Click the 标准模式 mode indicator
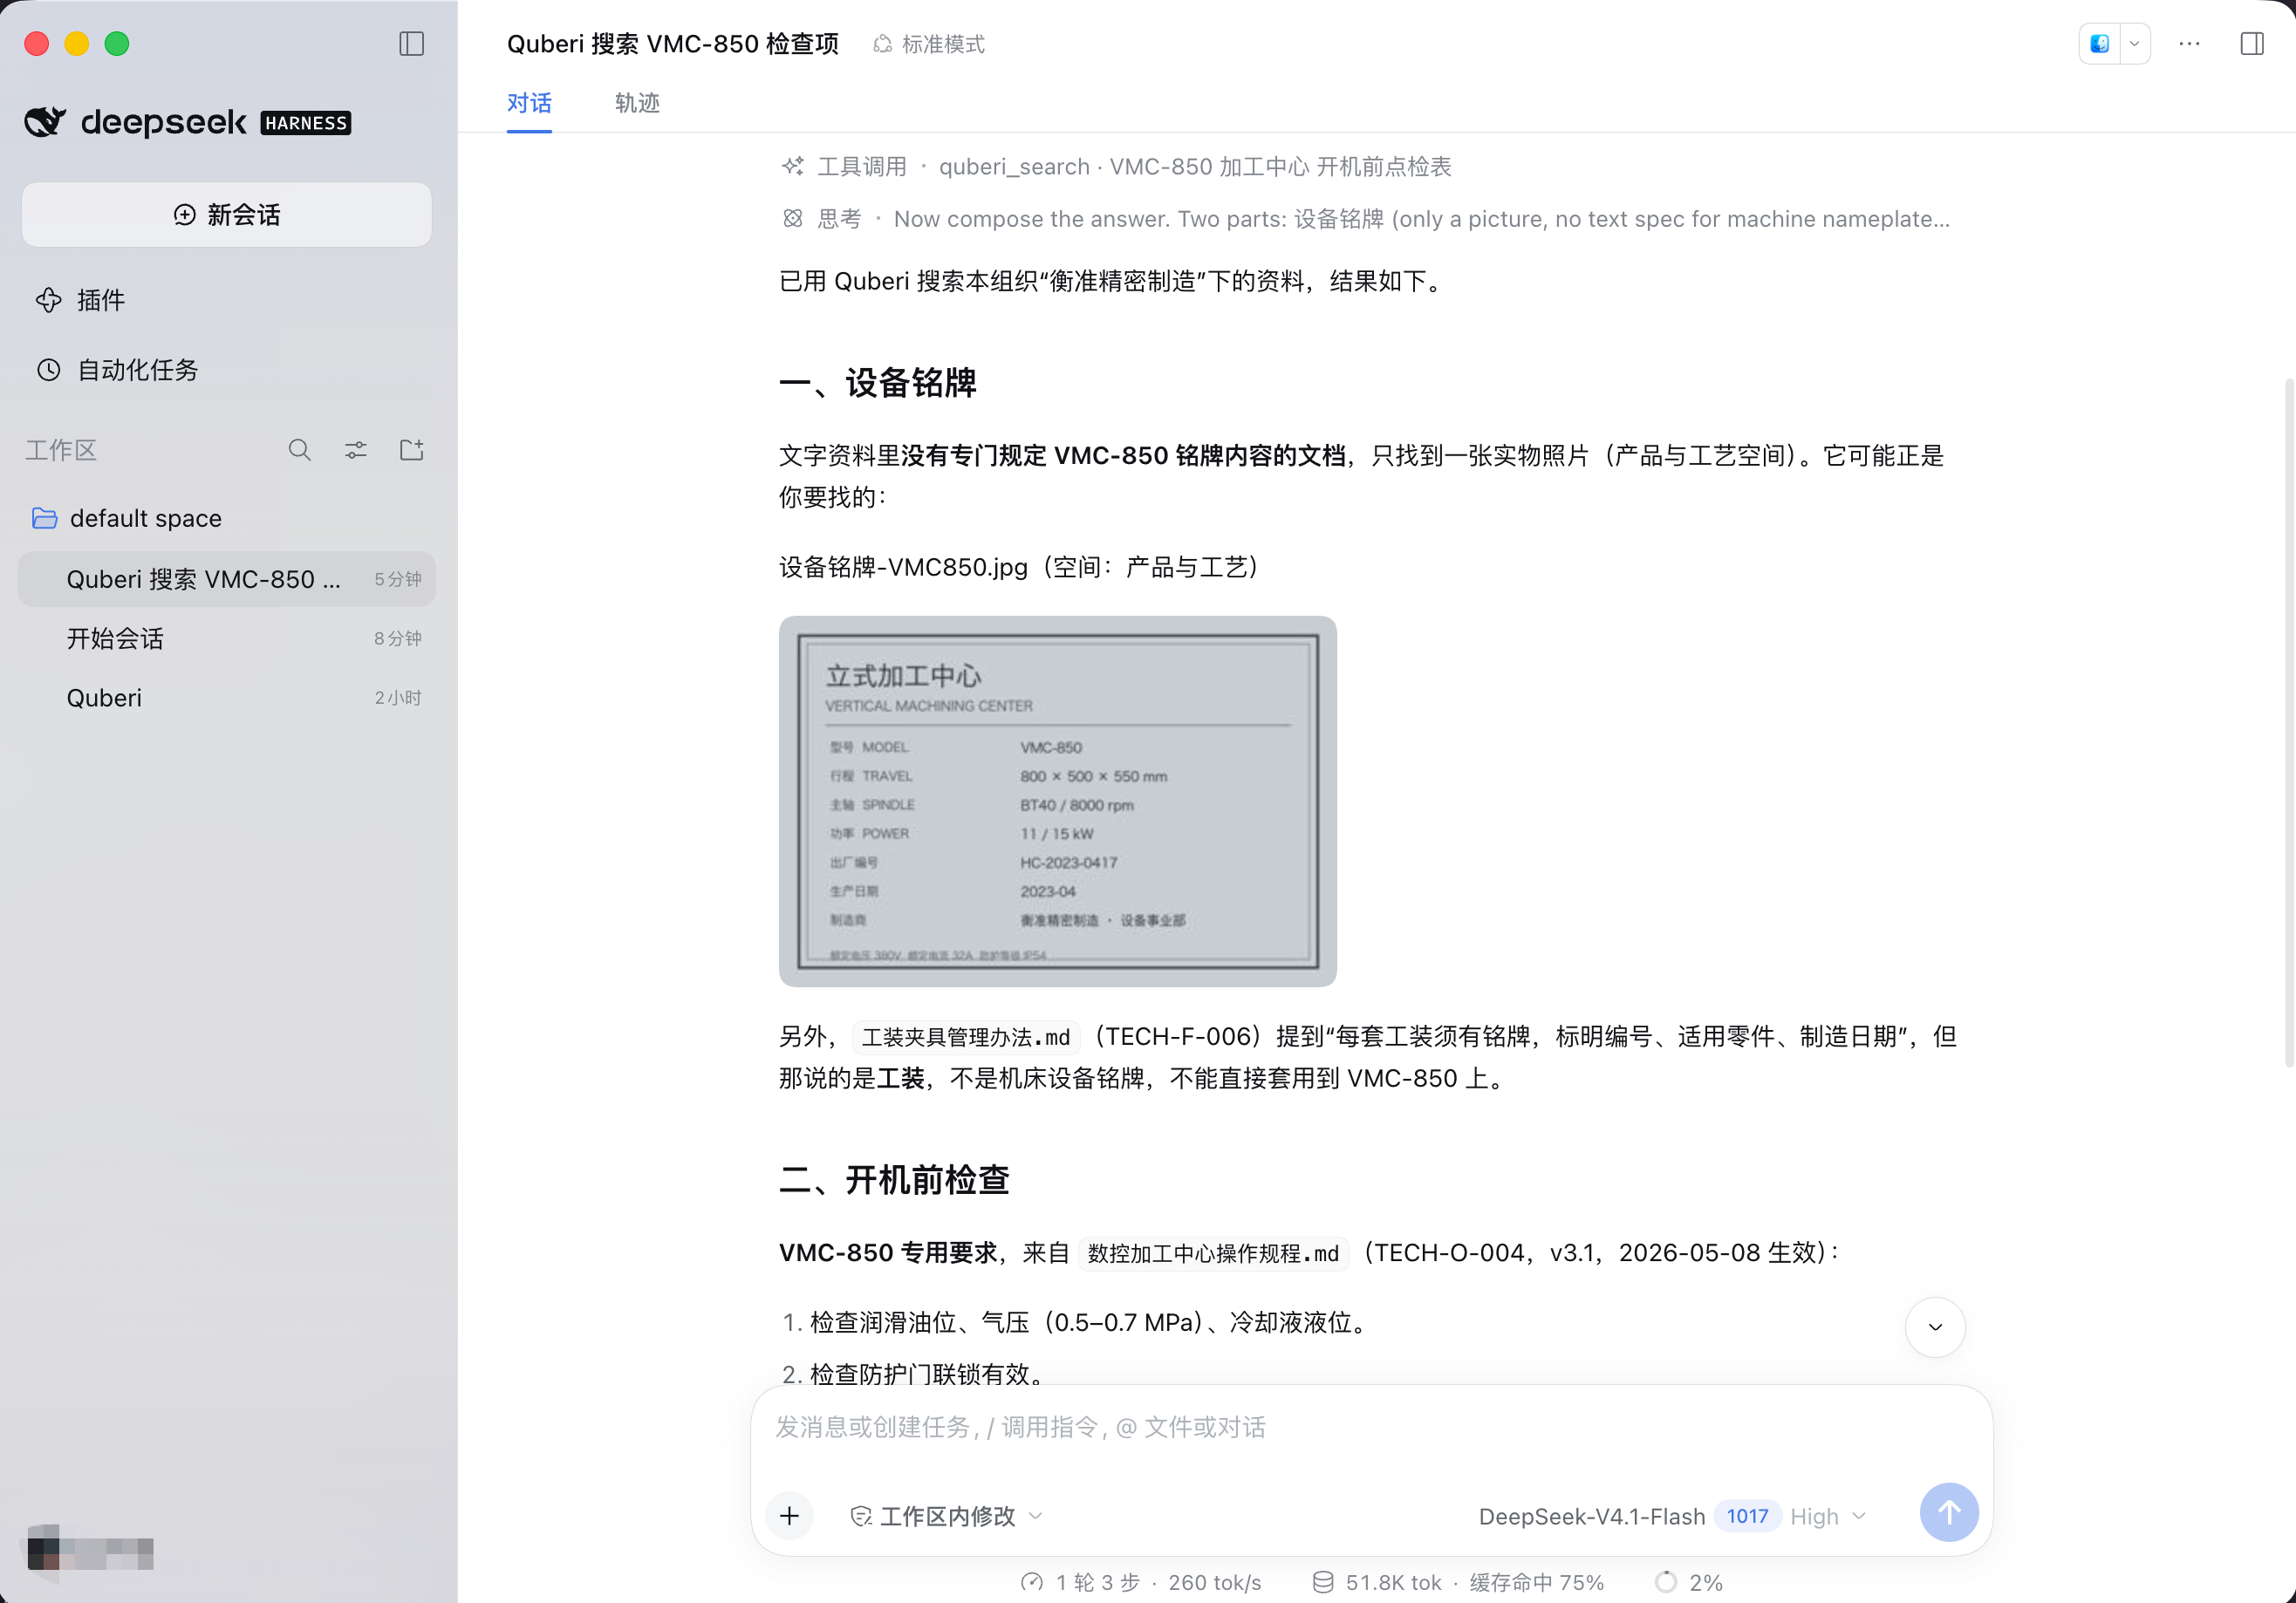 (x=930, y=44)
